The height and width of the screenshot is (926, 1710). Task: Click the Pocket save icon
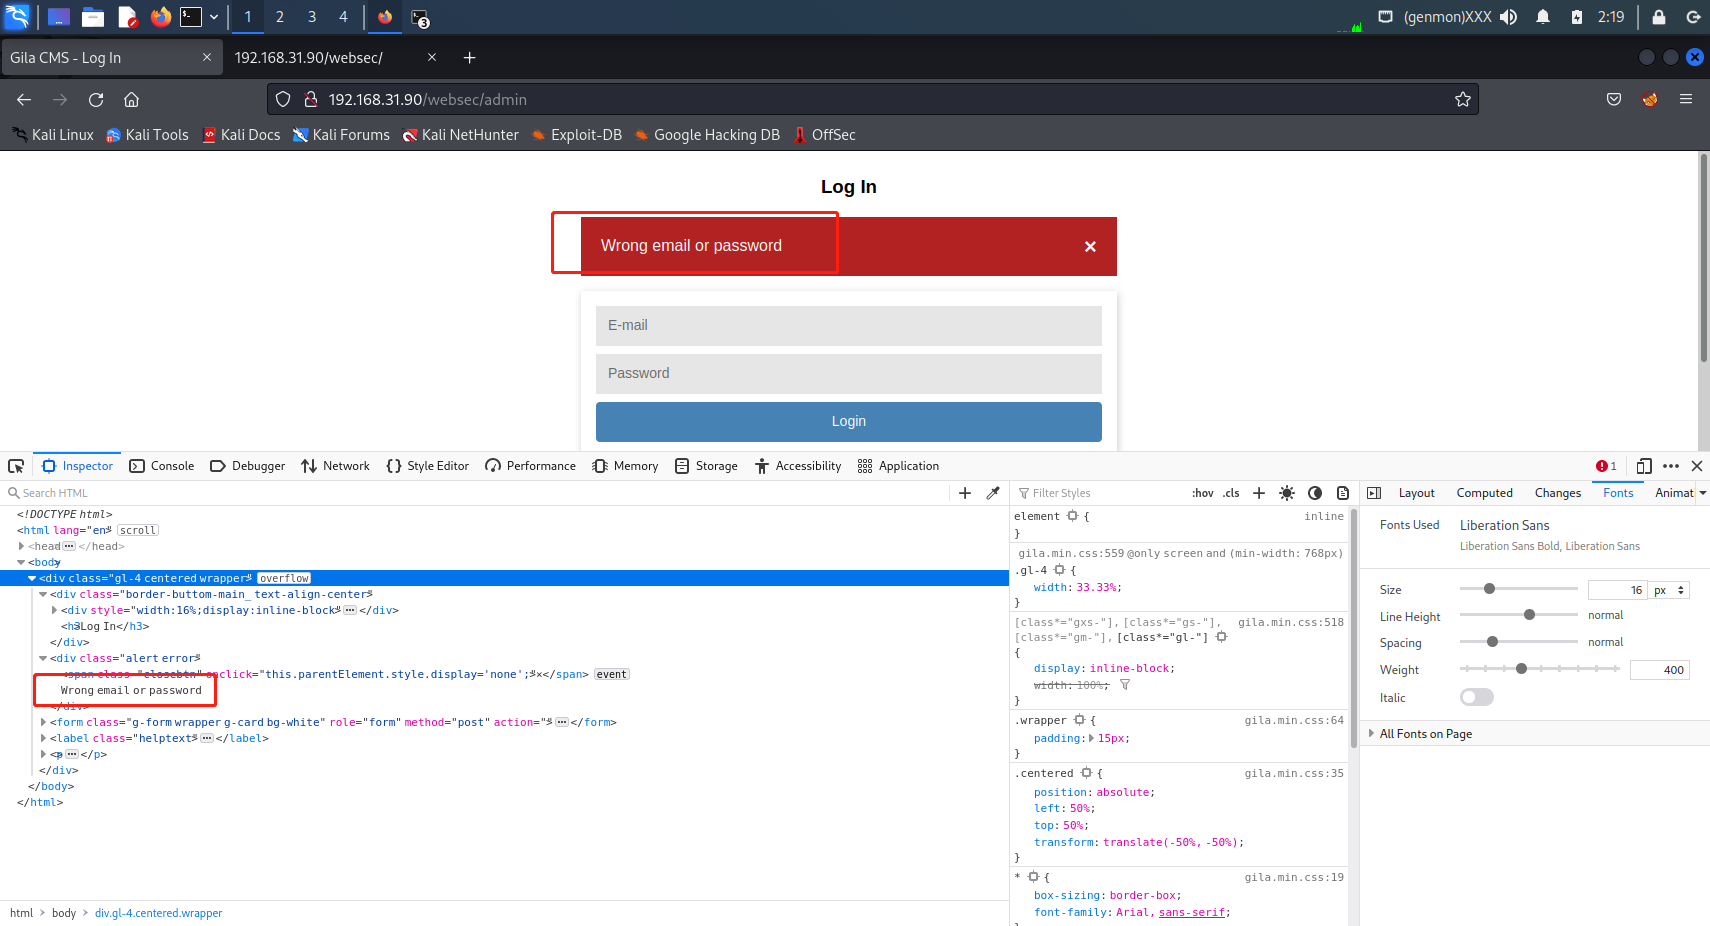coord(1614,99)
